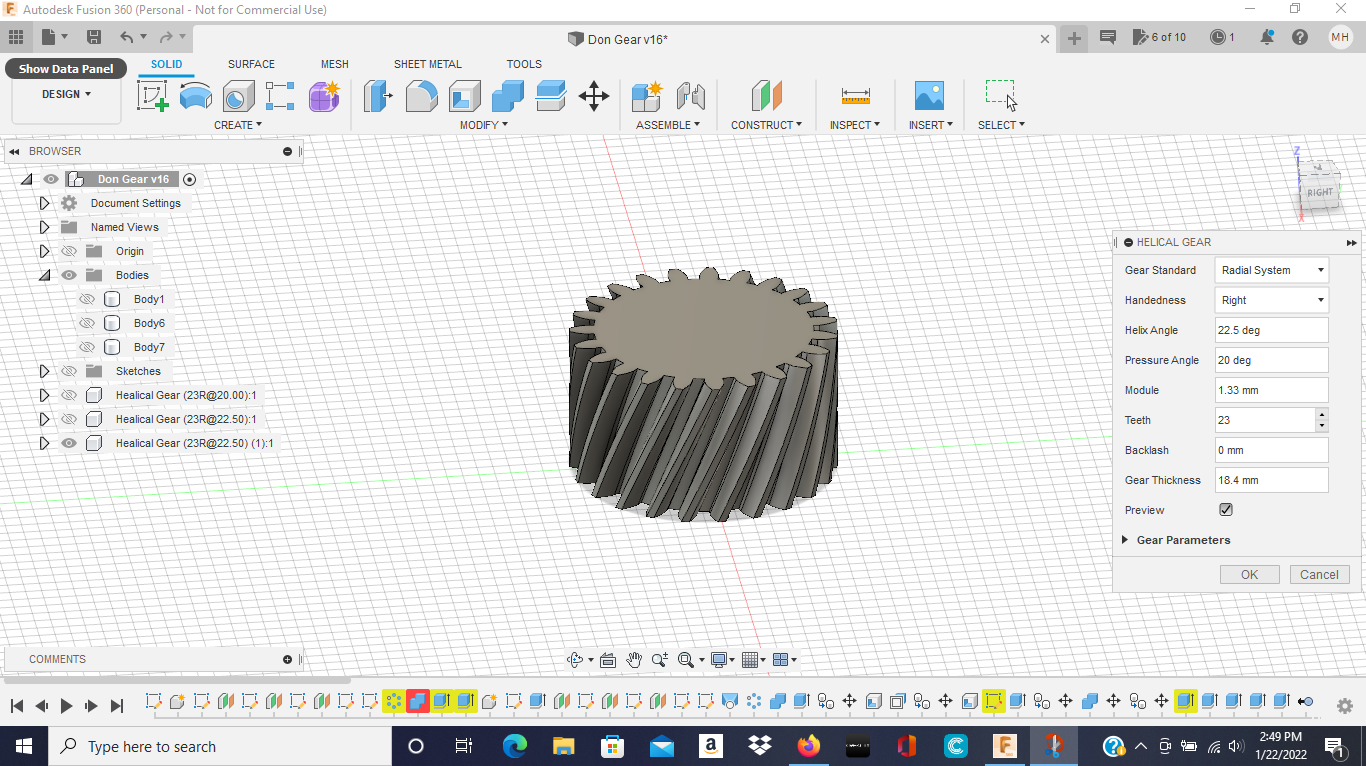The image size is (1366, 766).
Task: Select the Measure tool
Action: [855, 96]
